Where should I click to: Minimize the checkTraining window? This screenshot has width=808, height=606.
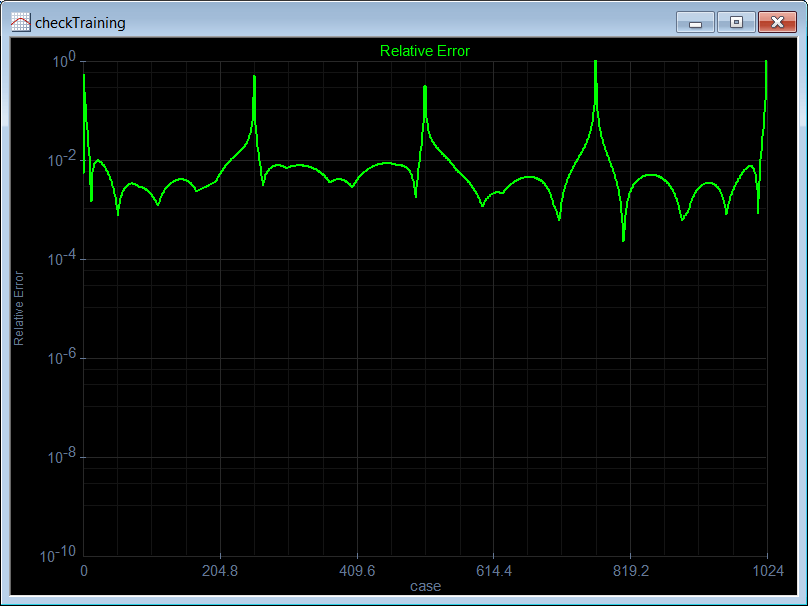695,23
